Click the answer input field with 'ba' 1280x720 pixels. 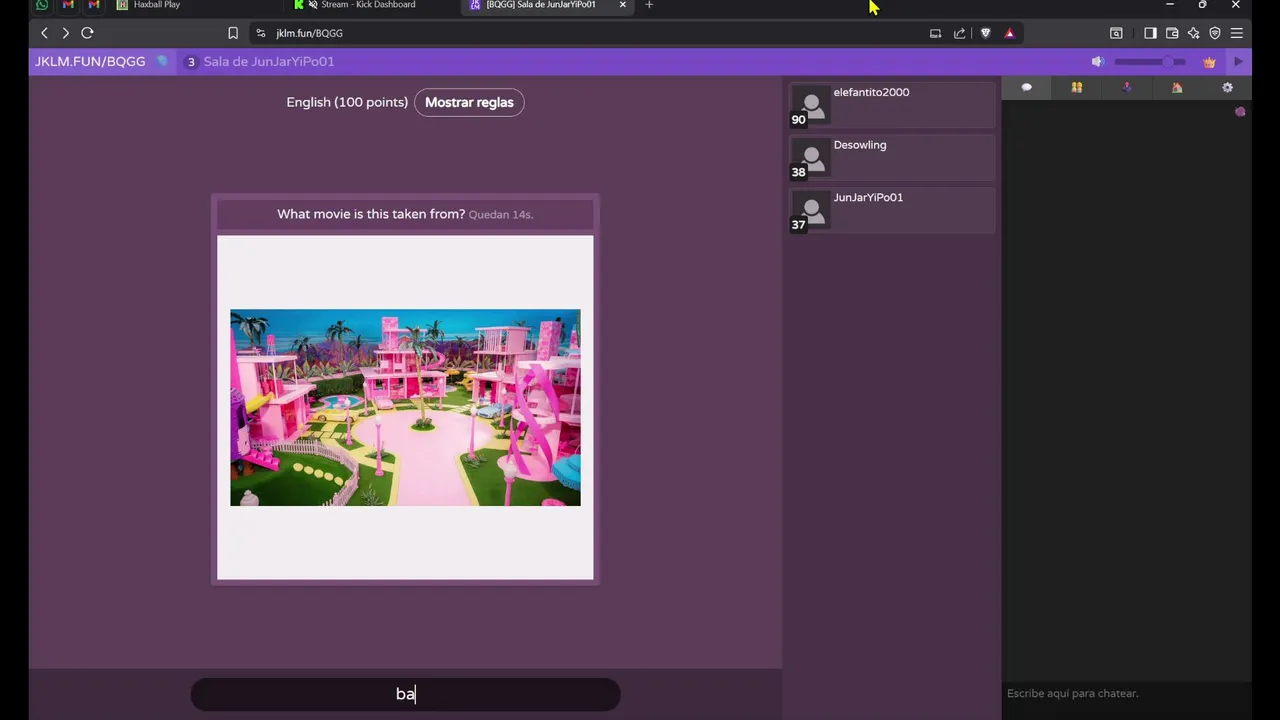(x=405, y=694)
